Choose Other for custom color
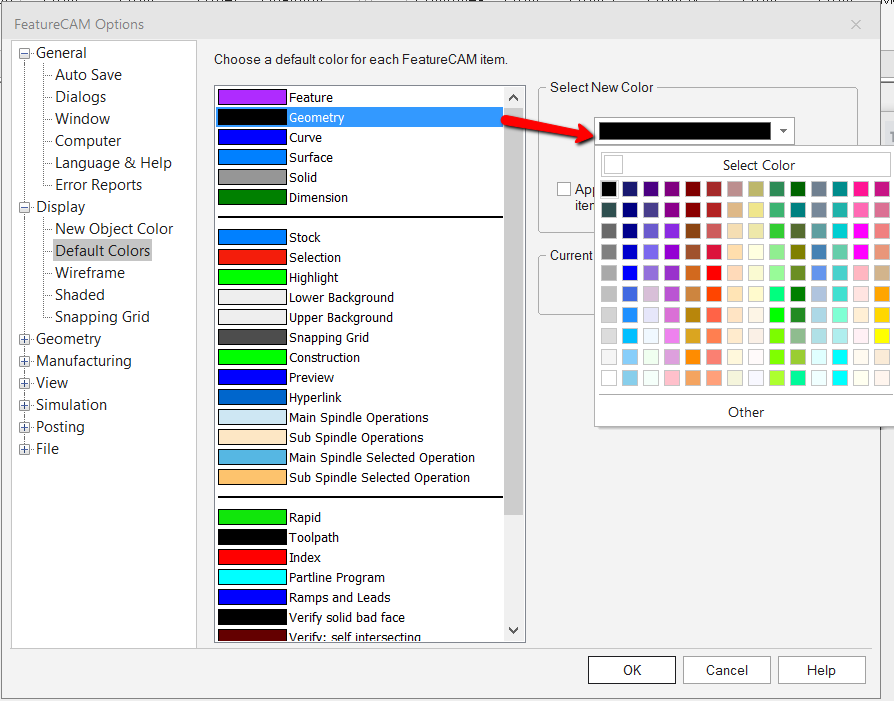The image size is (894, 701). [x=746, y=412]
